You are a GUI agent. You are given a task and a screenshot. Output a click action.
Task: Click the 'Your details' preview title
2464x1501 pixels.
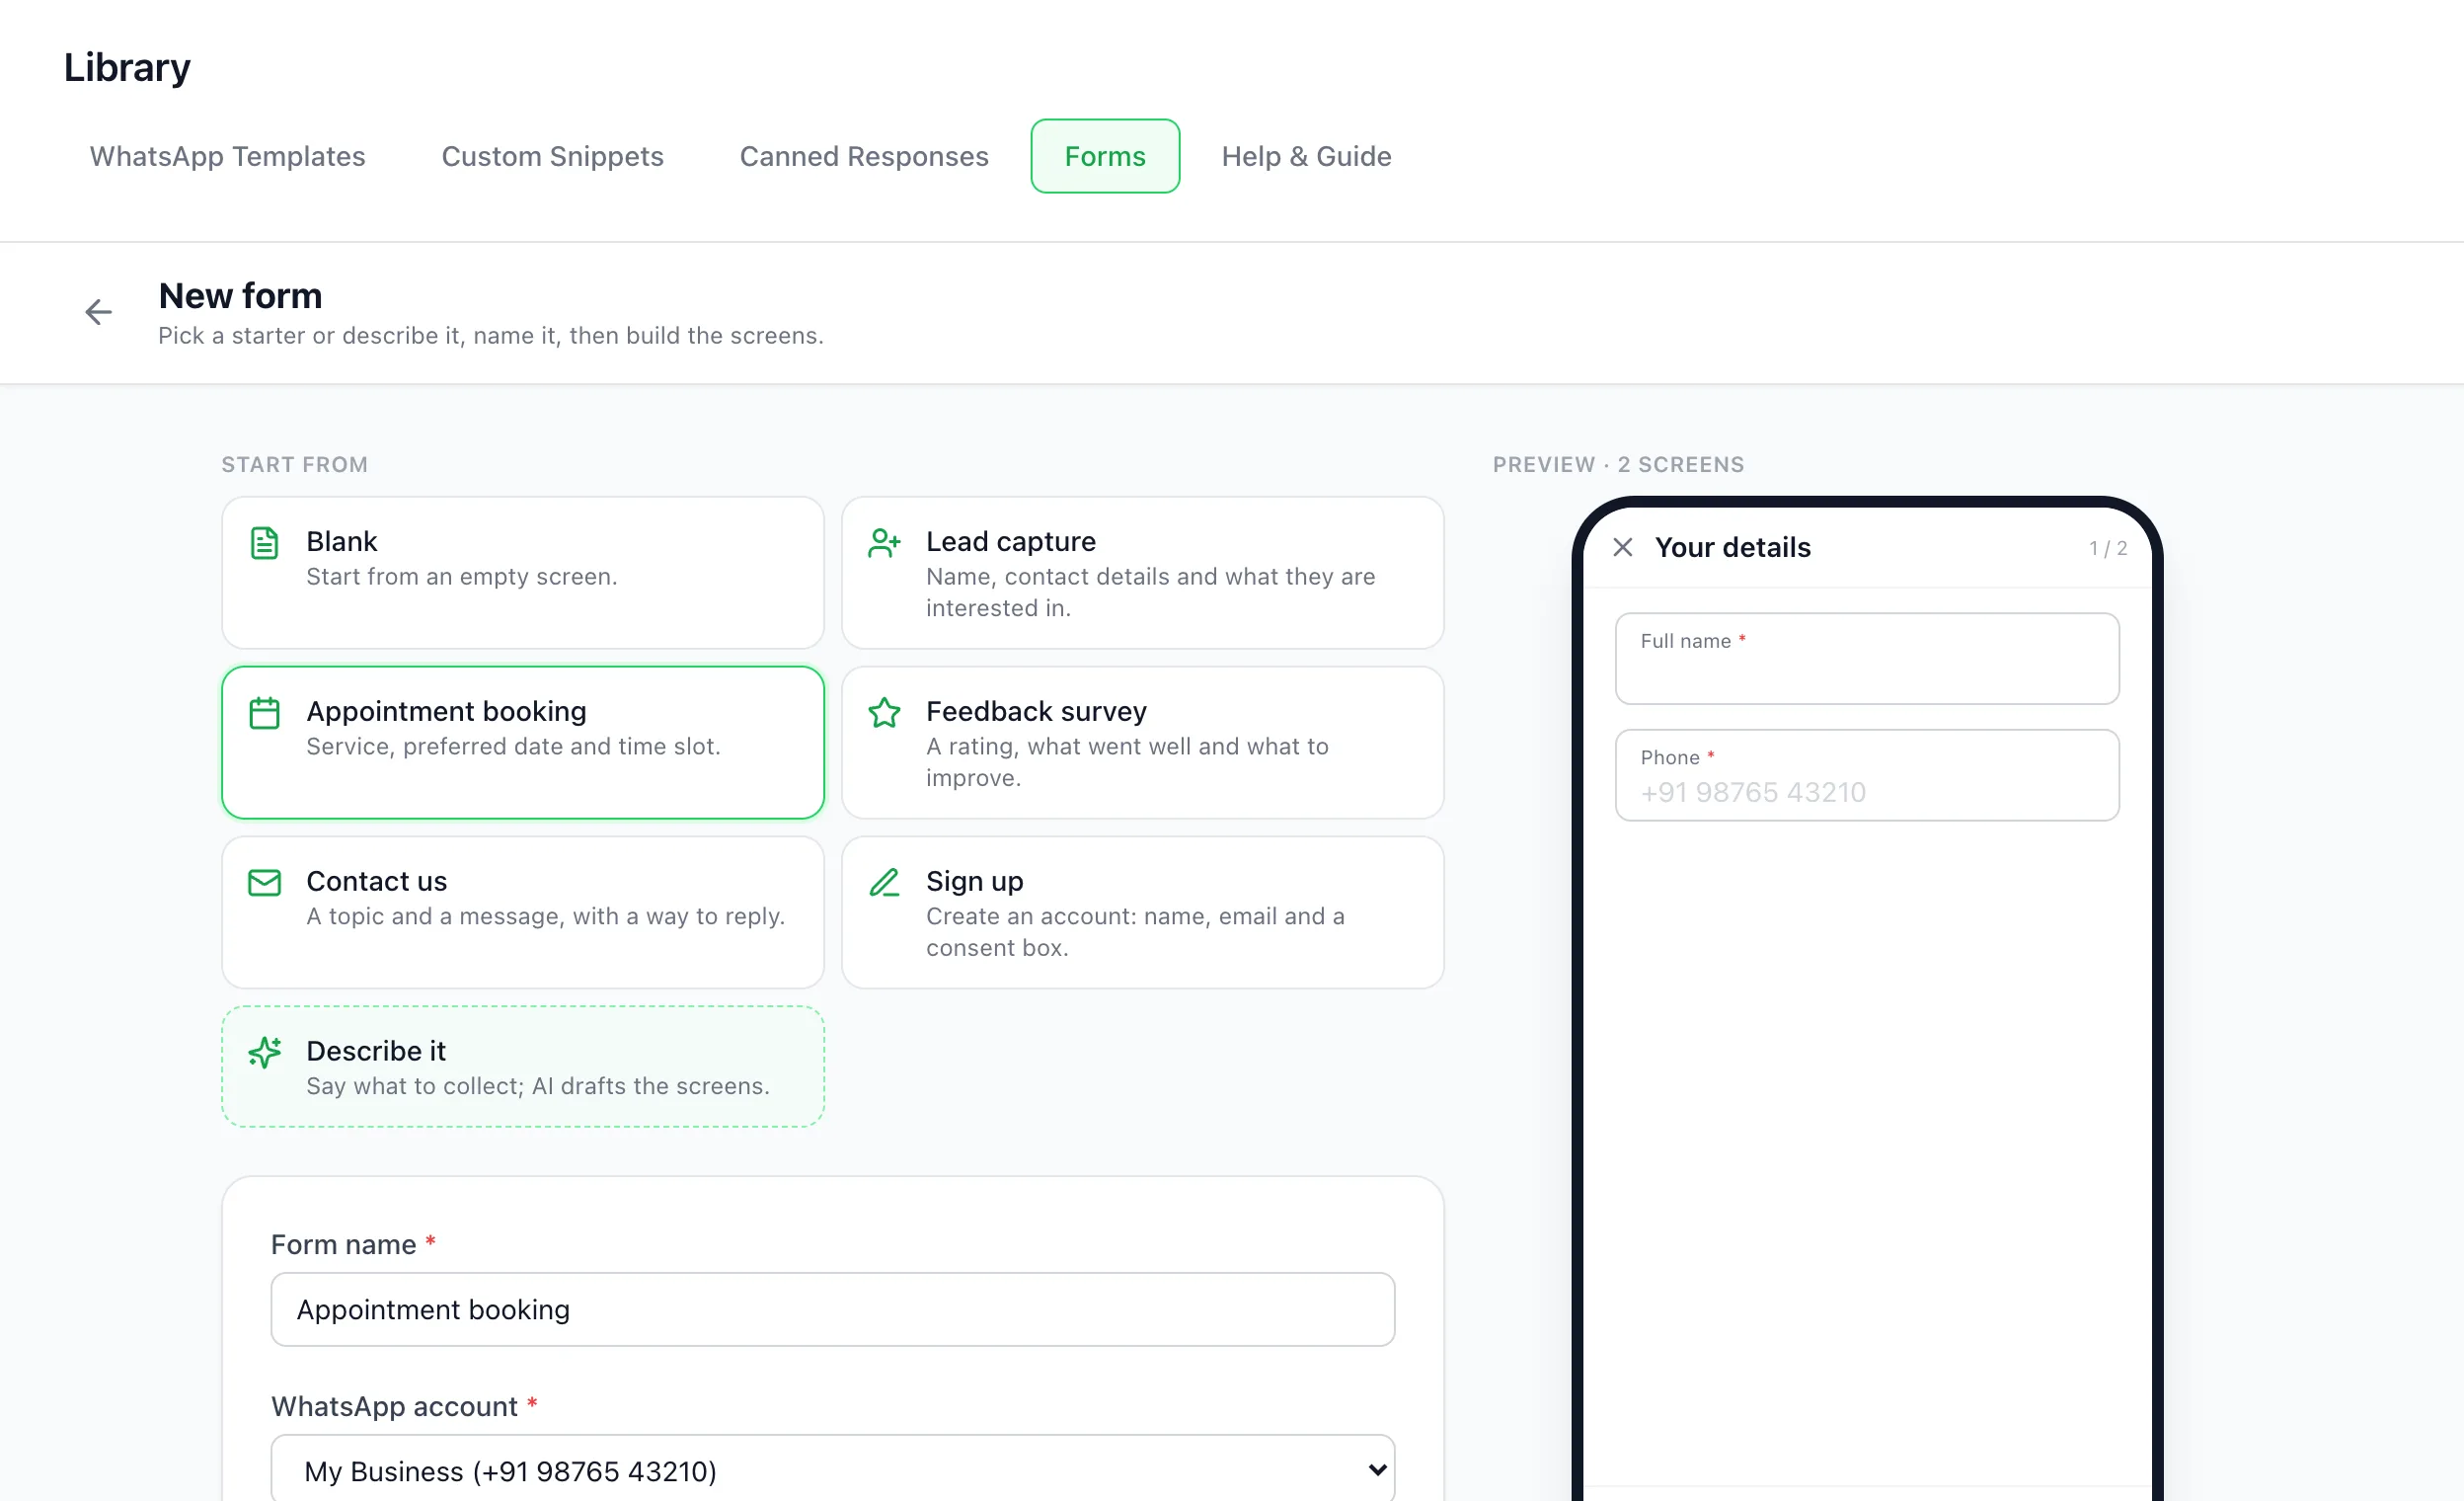tap(1733, 547)
